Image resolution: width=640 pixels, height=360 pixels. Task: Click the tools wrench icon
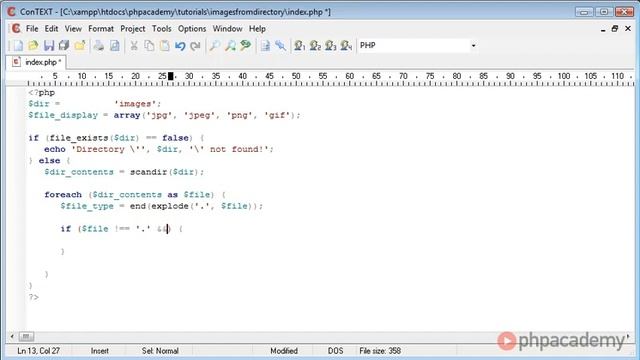[x=280, y=46]
